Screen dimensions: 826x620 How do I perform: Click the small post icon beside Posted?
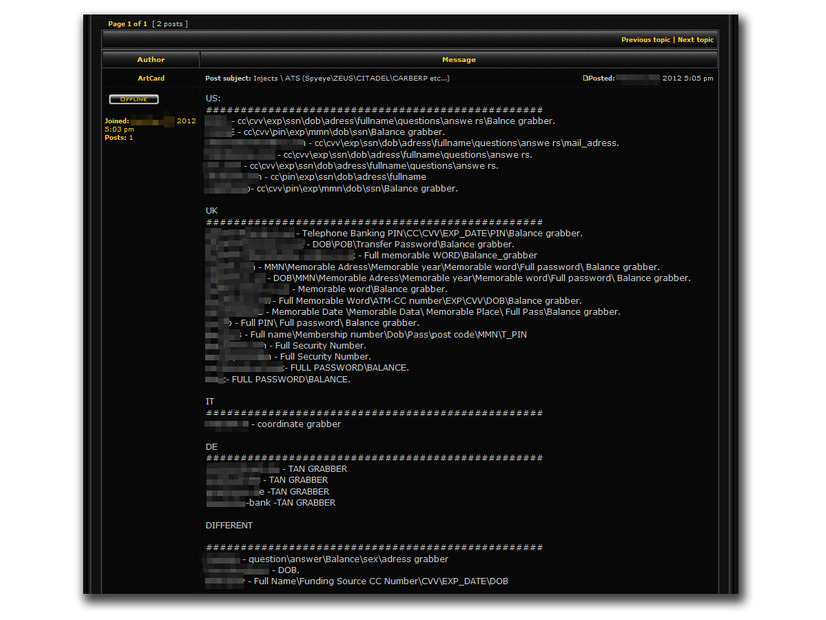pyautogui.click(x=586, y=78)
